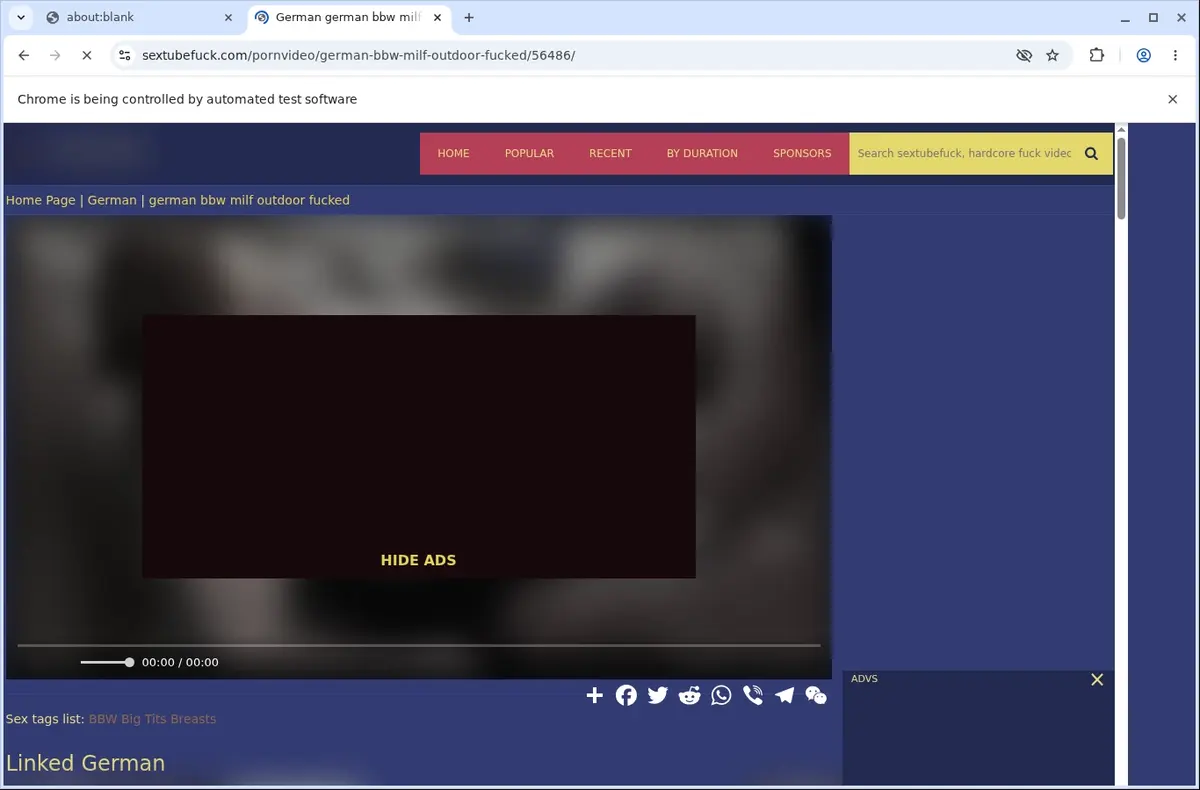Viewport: 1200px width, 790px height.
Task: Open Chrome's three-dot menu
Action: [1175, 55]
